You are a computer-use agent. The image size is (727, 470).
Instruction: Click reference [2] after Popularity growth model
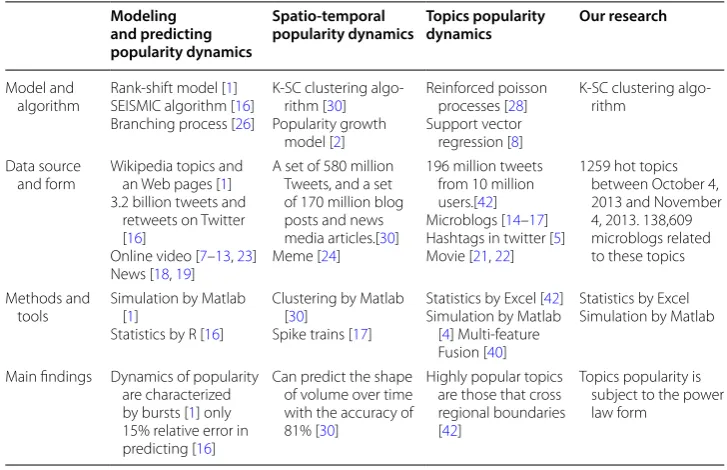coord(337,142)
